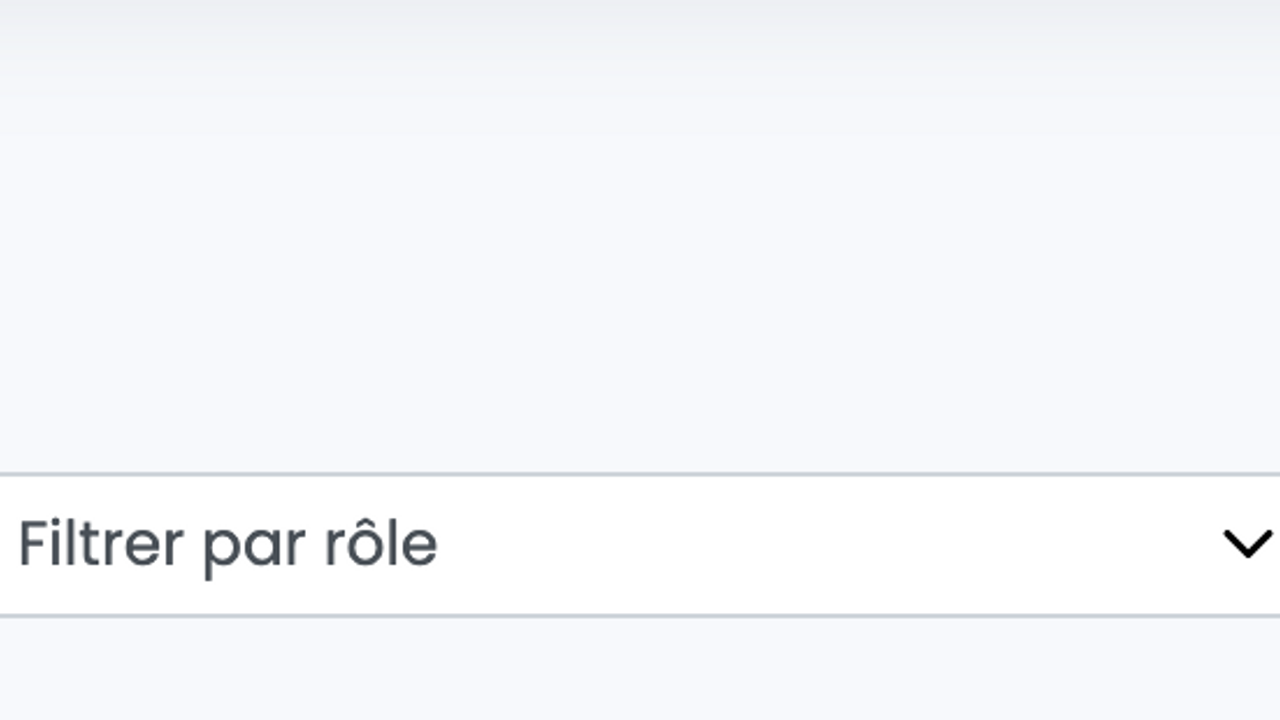
Task: Focus the Filtrer par rôle select control
Action: tap(640, 544)
